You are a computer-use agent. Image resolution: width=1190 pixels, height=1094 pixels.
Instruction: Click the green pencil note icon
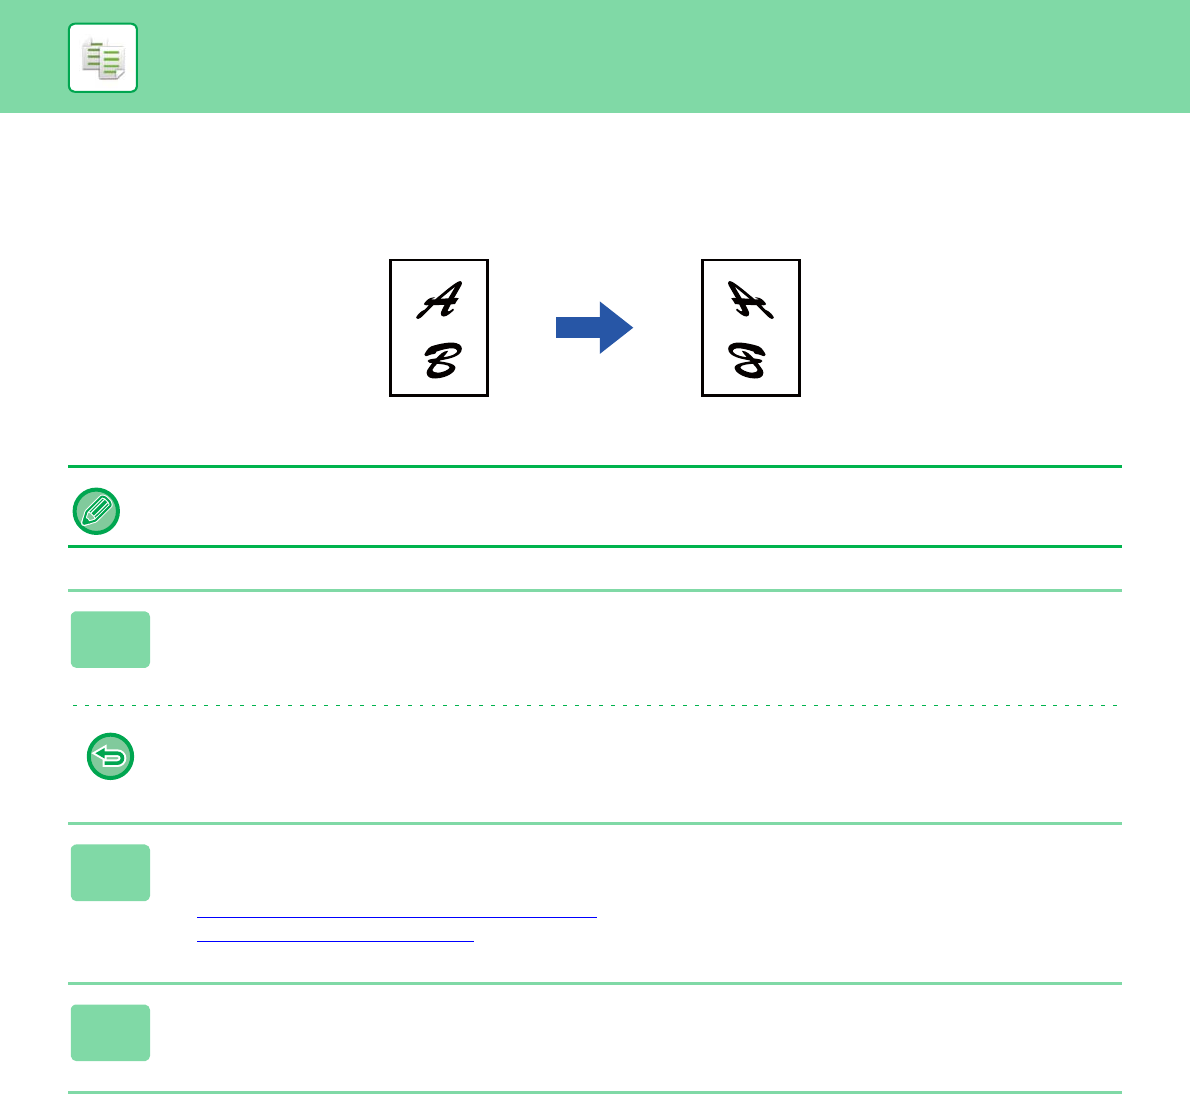pyautogui.click(x=97, y=511)
